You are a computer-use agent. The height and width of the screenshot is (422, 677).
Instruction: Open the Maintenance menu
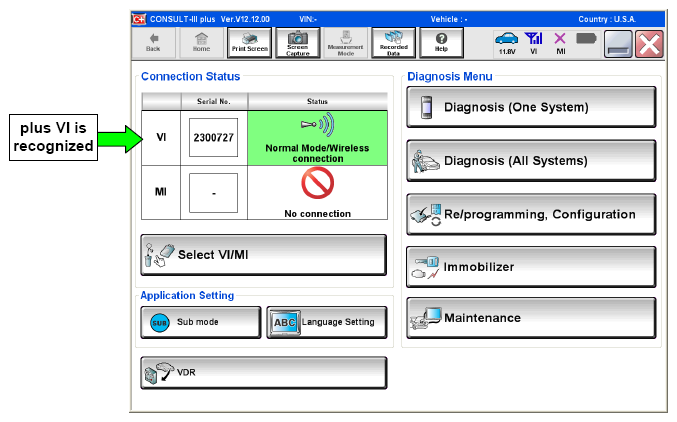click(530, 318)
